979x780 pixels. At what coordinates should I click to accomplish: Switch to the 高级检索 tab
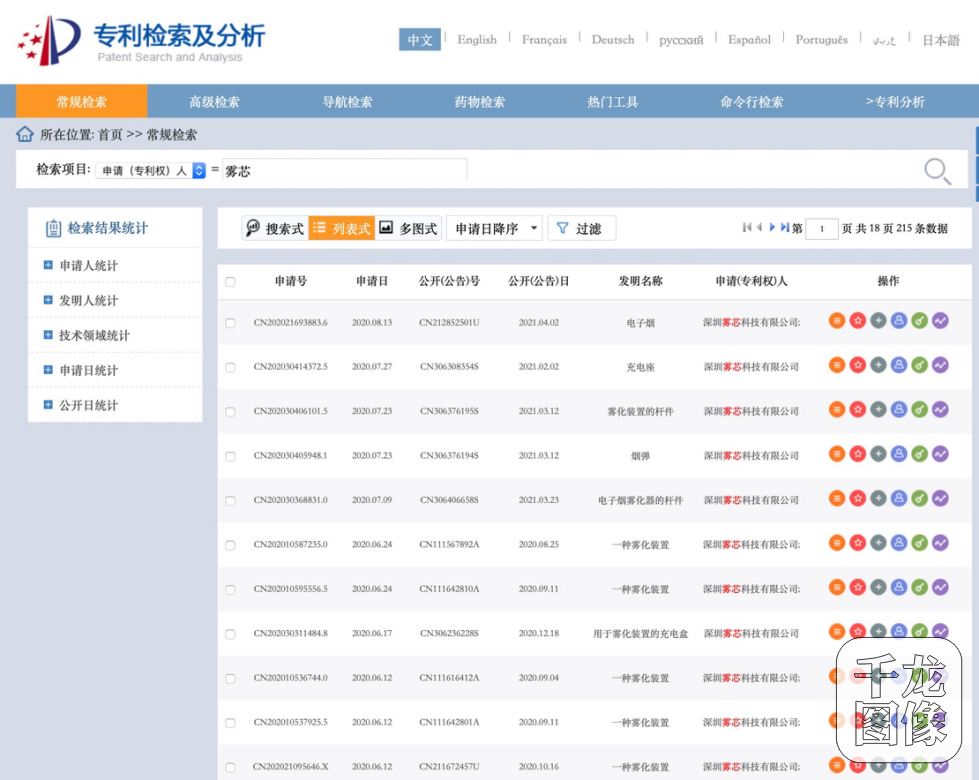(216, 100)
